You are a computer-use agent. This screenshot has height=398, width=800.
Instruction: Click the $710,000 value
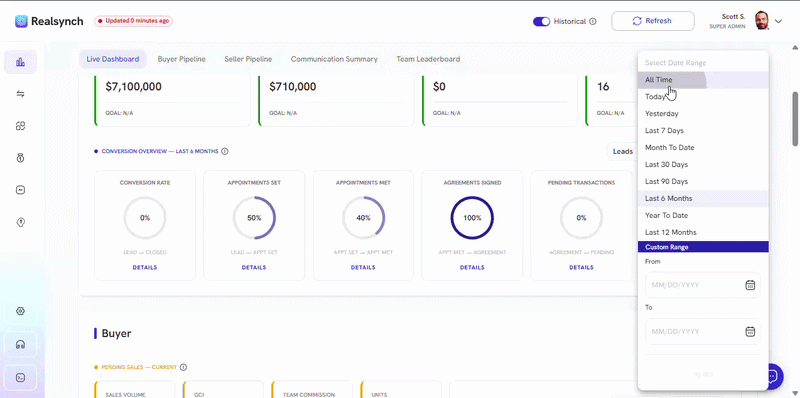[293, 87]
